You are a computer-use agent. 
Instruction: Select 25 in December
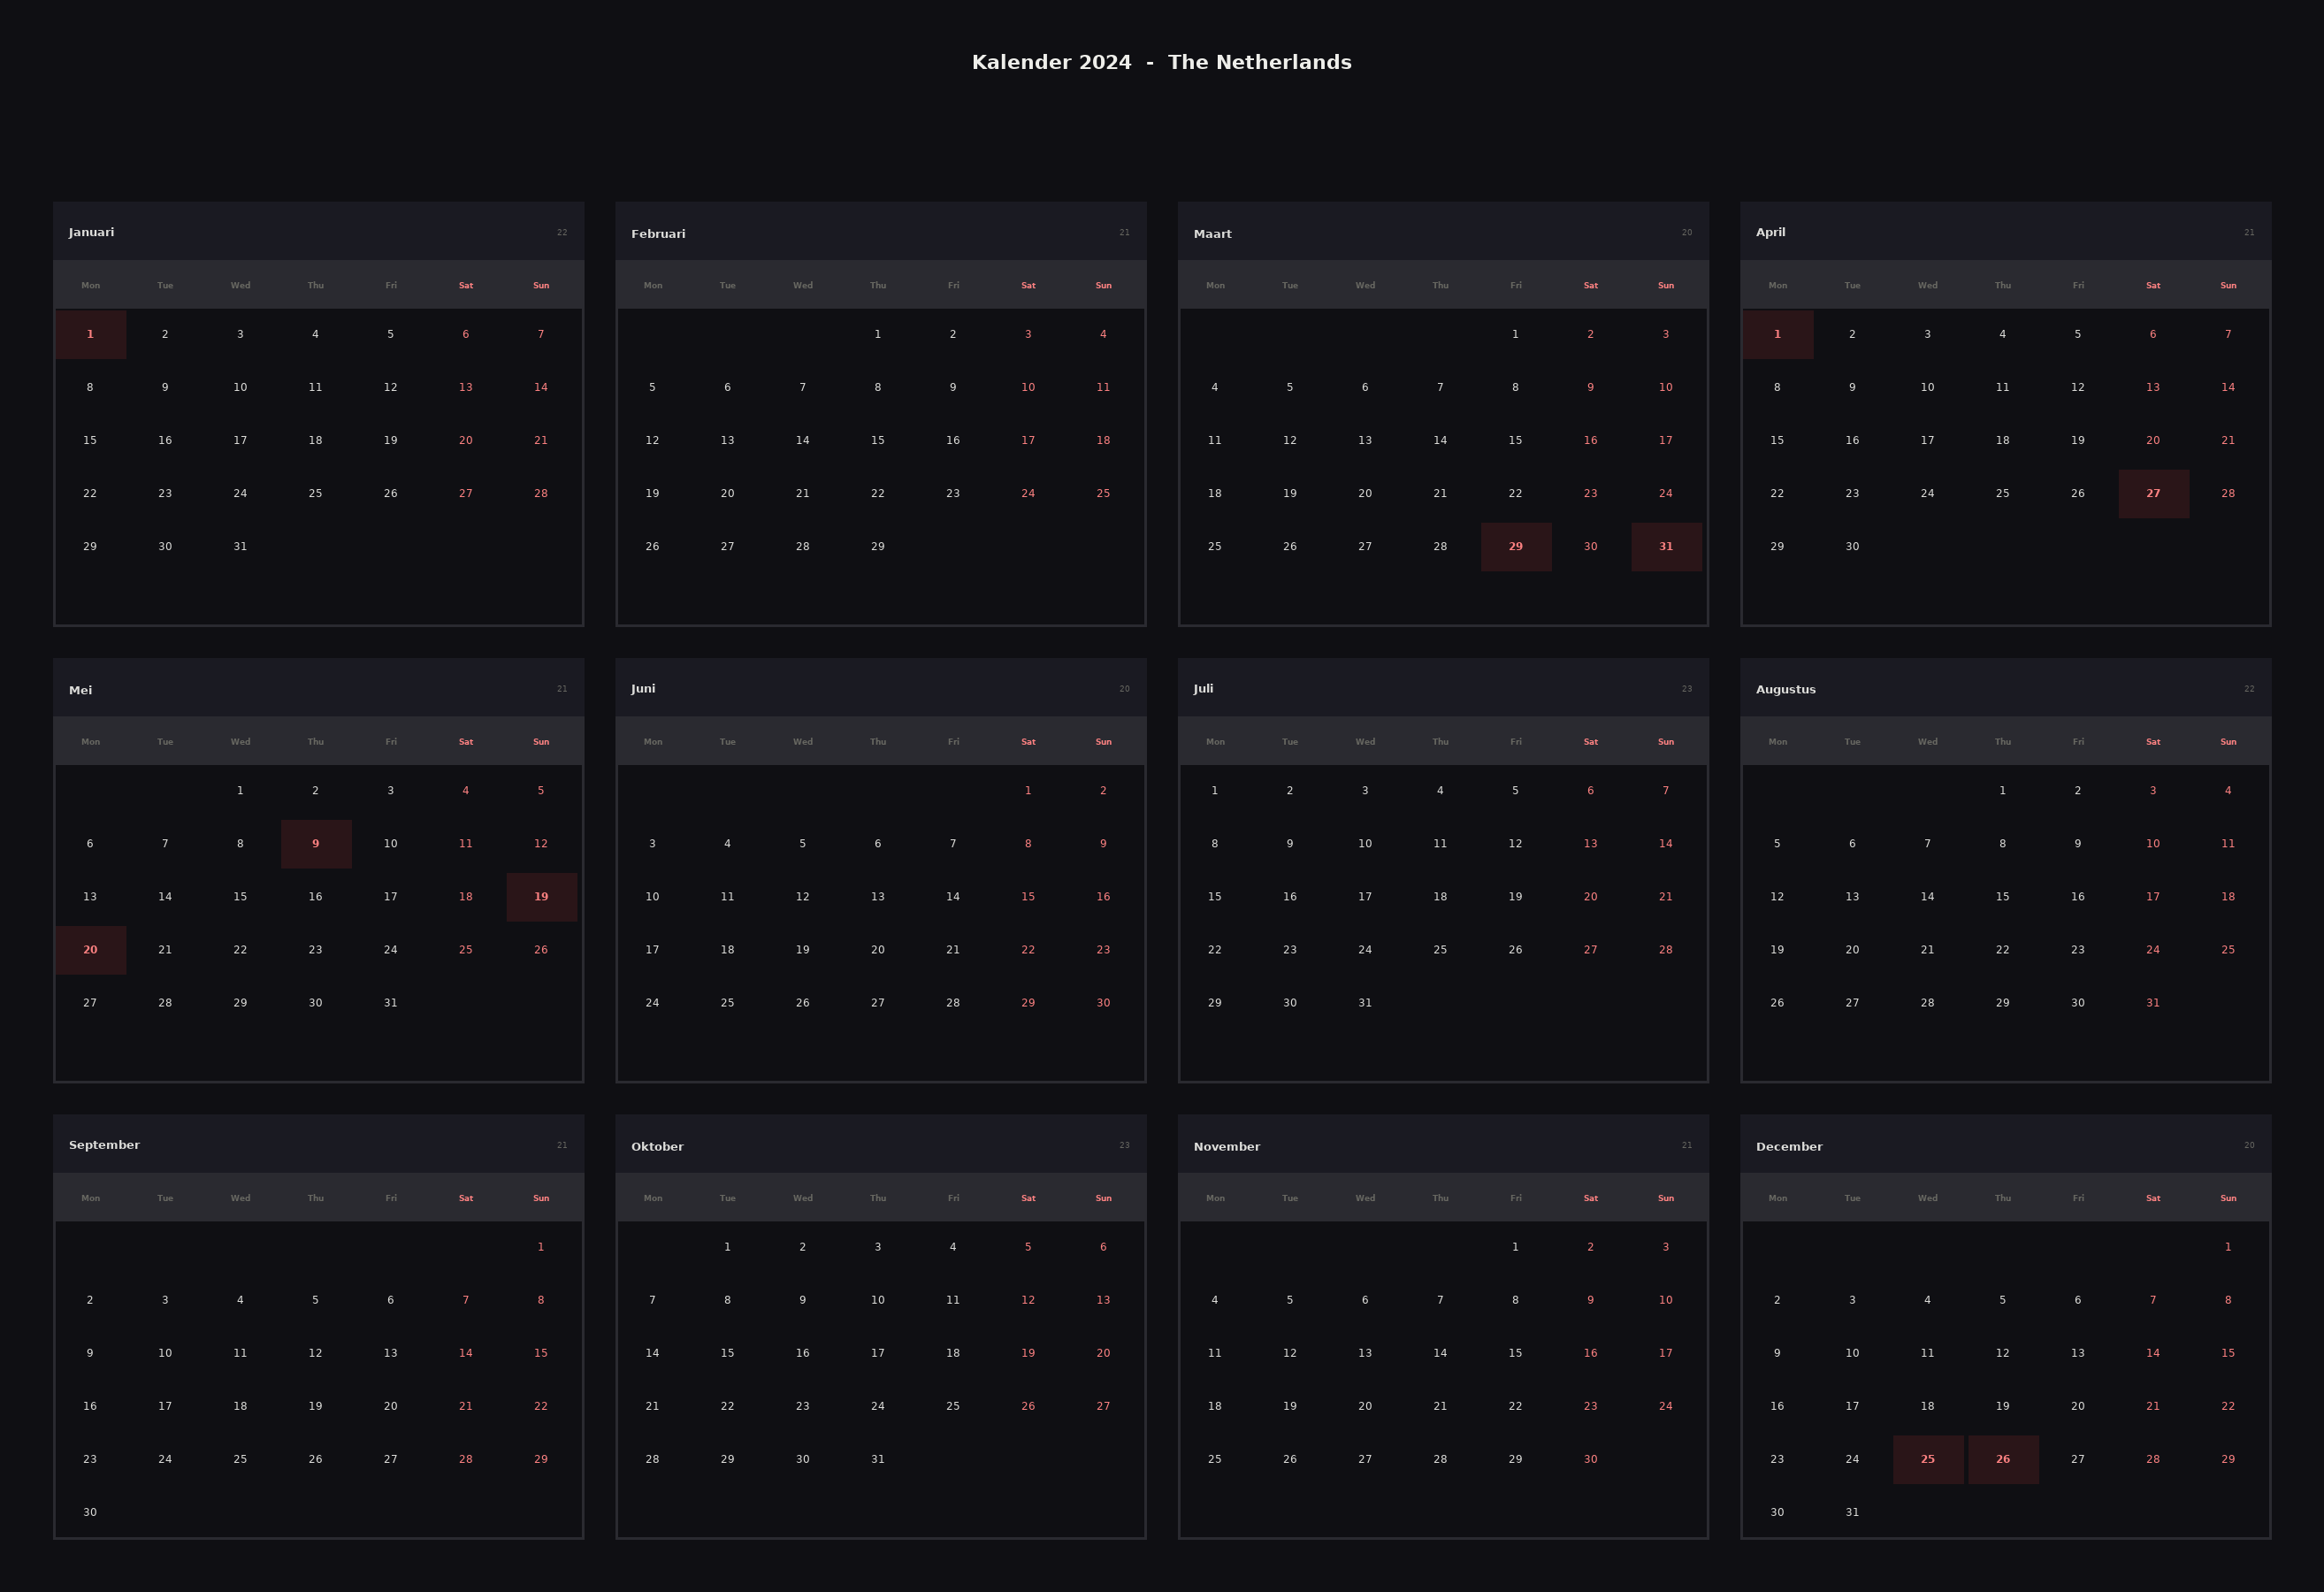1928,1459
